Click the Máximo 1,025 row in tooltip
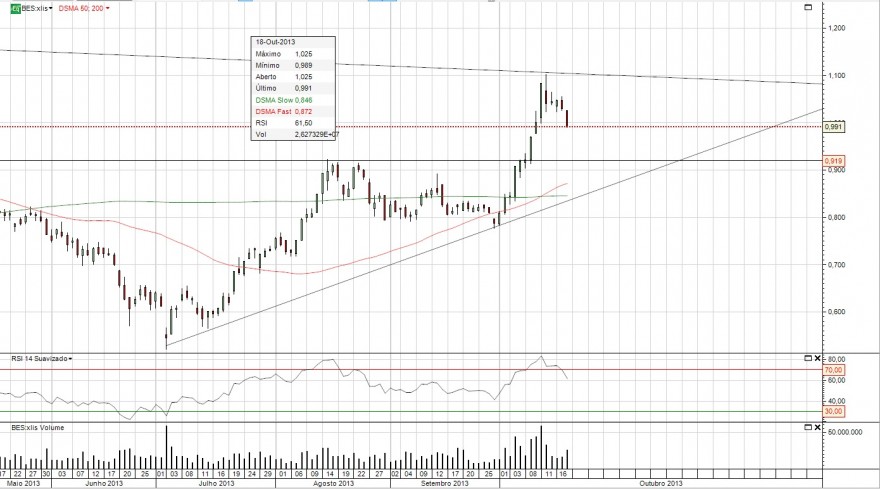Screen dimensions: 880x489 (293, 54)
